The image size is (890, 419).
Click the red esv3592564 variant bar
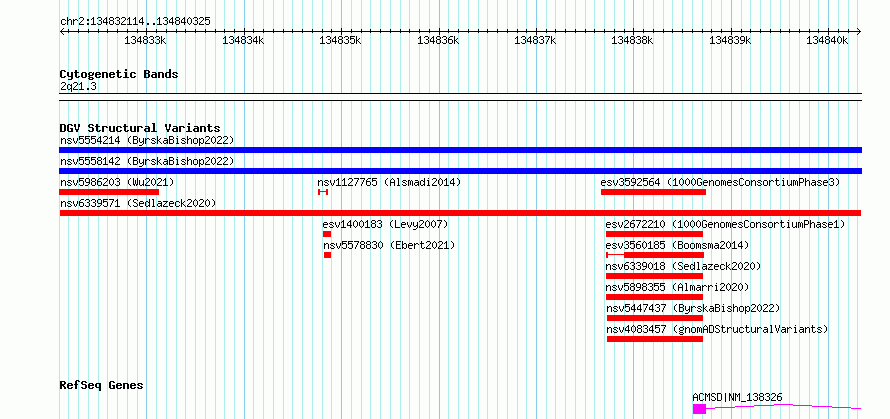pos(653,192)
